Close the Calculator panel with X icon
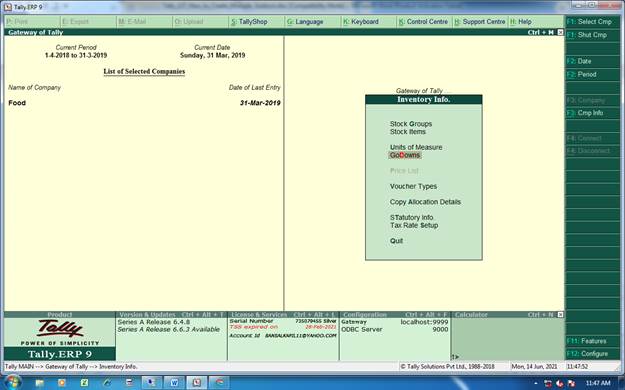Viewport: 625px width, 390px height. [x=560, y=315]
